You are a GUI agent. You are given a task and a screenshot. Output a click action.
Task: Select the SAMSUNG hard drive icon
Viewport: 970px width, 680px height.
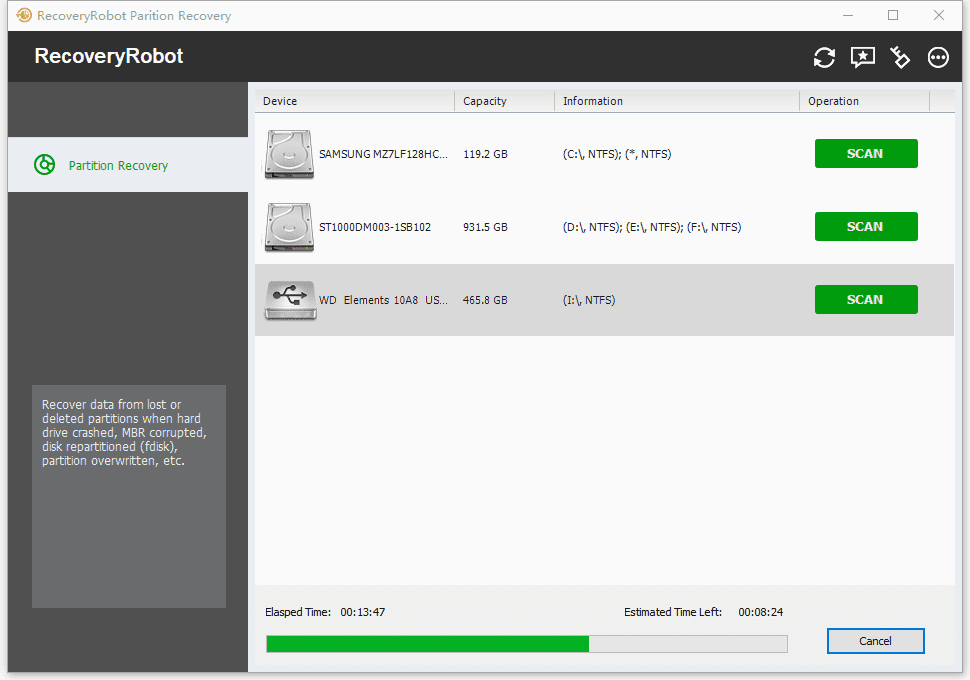click(x=289, y=154)
